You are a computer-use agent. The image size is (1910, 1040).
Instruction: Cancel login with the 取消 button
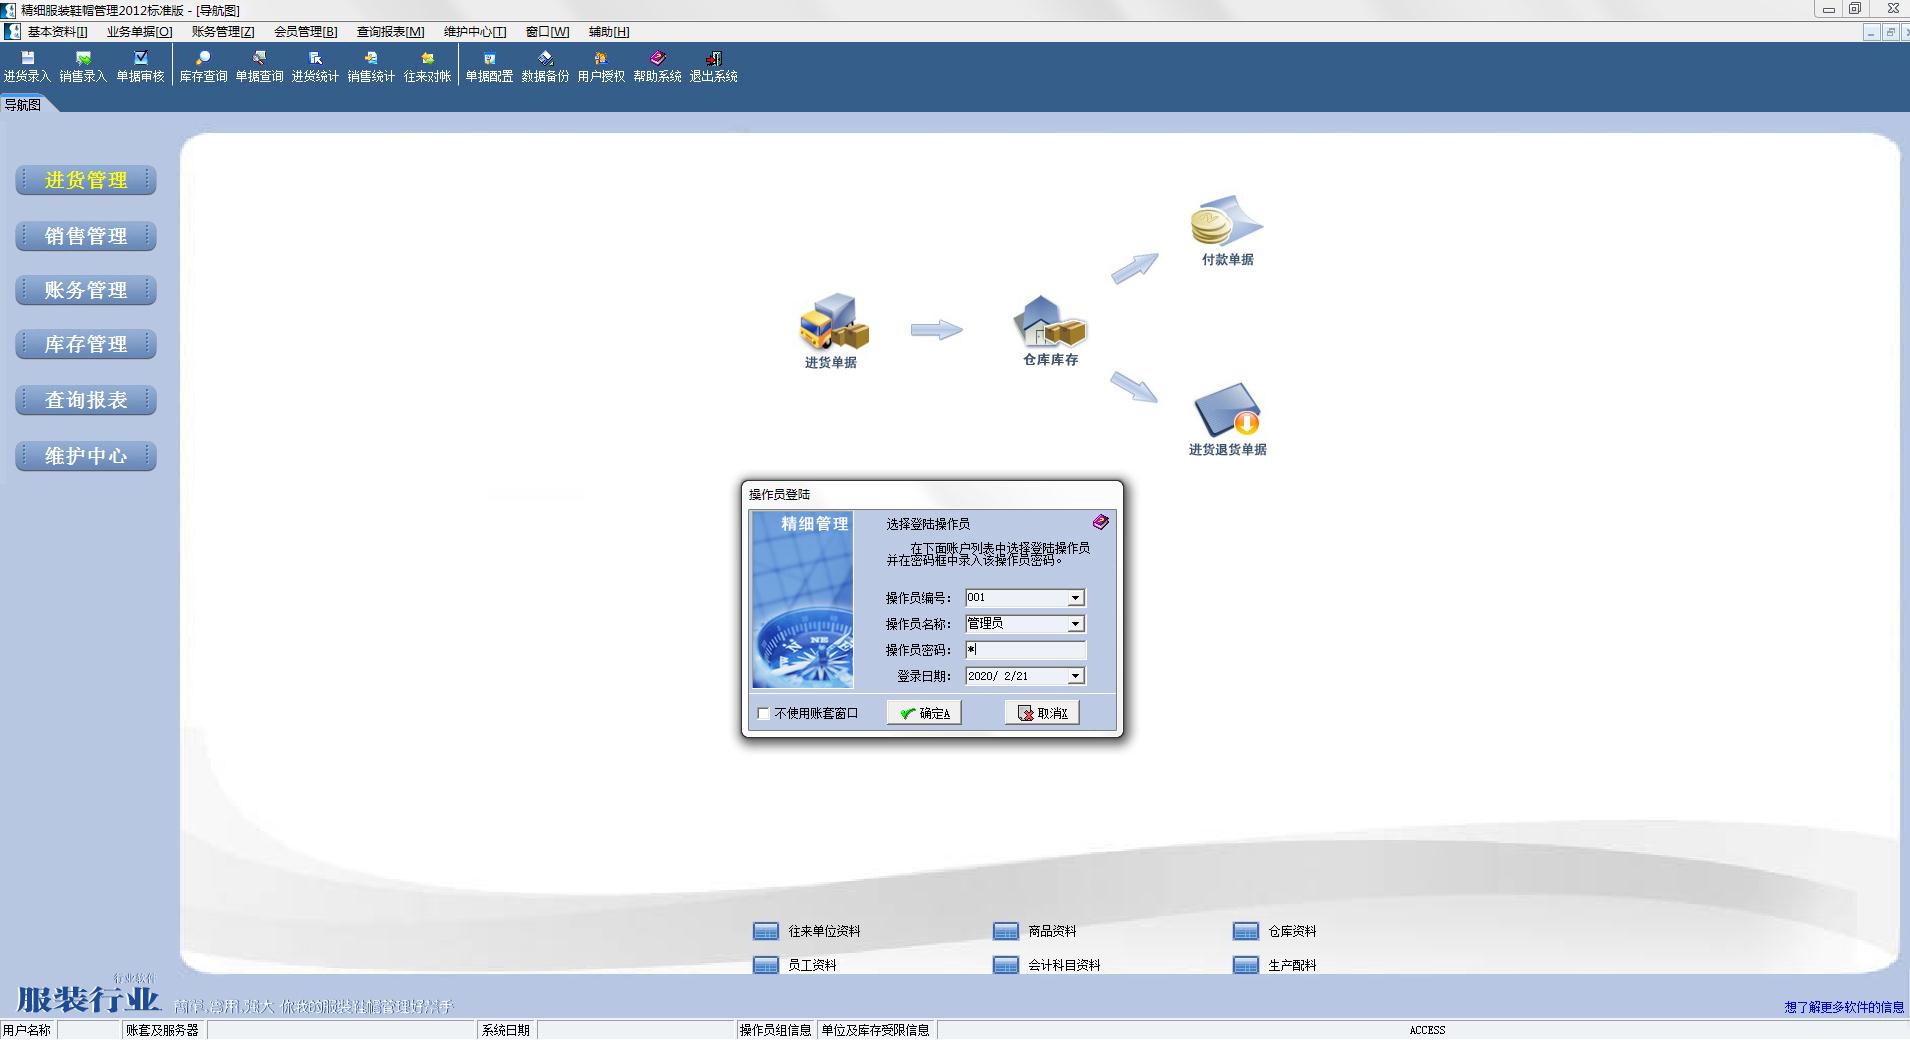tap(1042, 713)
